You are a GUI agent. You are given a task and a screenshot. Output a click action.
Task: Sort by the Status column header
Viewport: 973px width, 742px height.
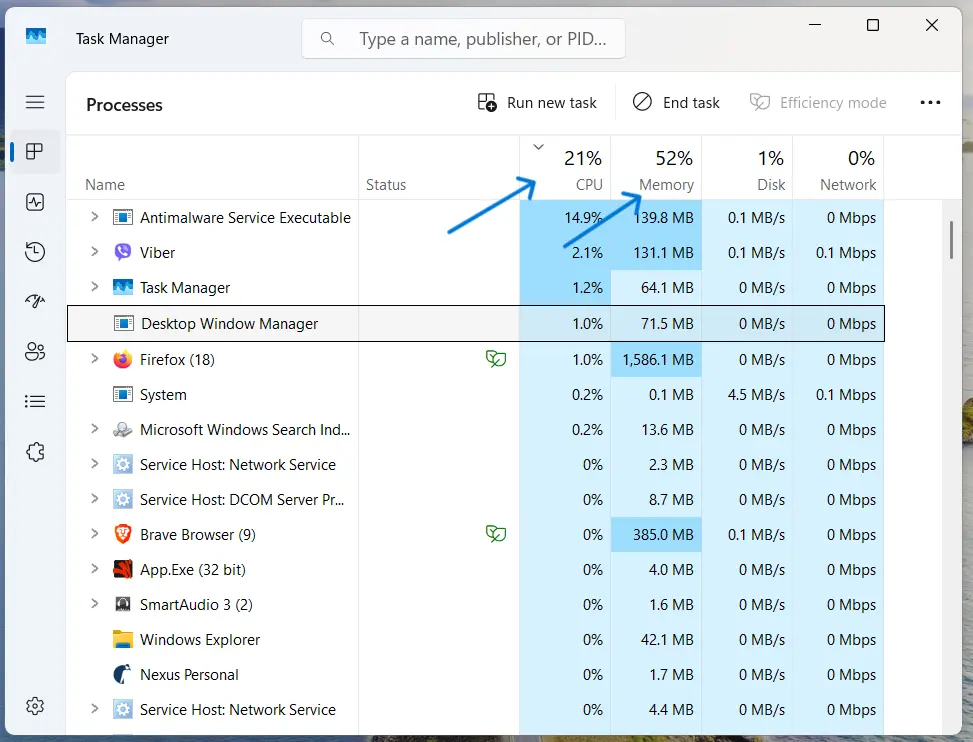[439, 168]
